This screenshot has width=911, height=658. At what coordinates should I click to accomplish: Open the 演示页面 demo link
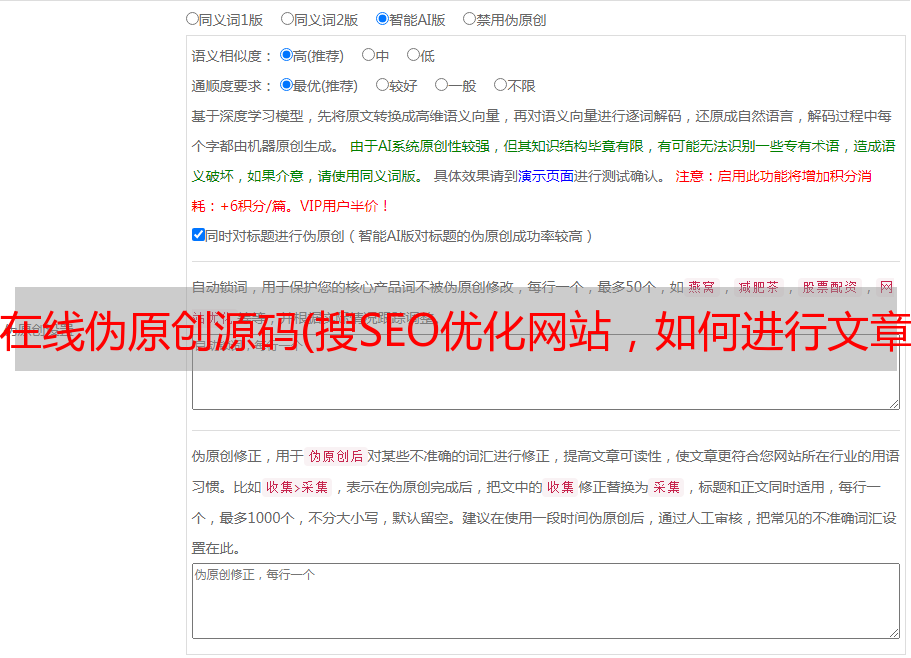[x=546, y=176]
